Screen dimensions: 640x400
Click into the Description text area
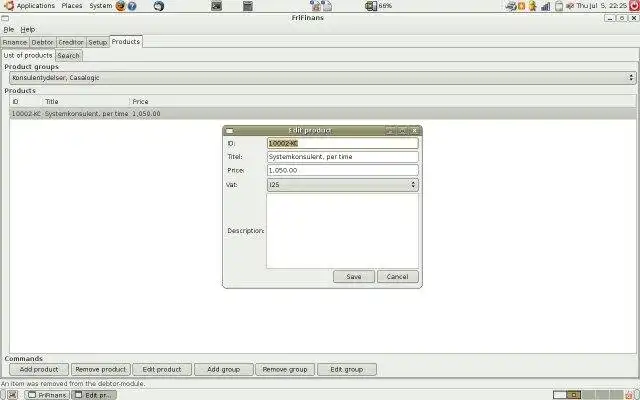pos(342,231)
